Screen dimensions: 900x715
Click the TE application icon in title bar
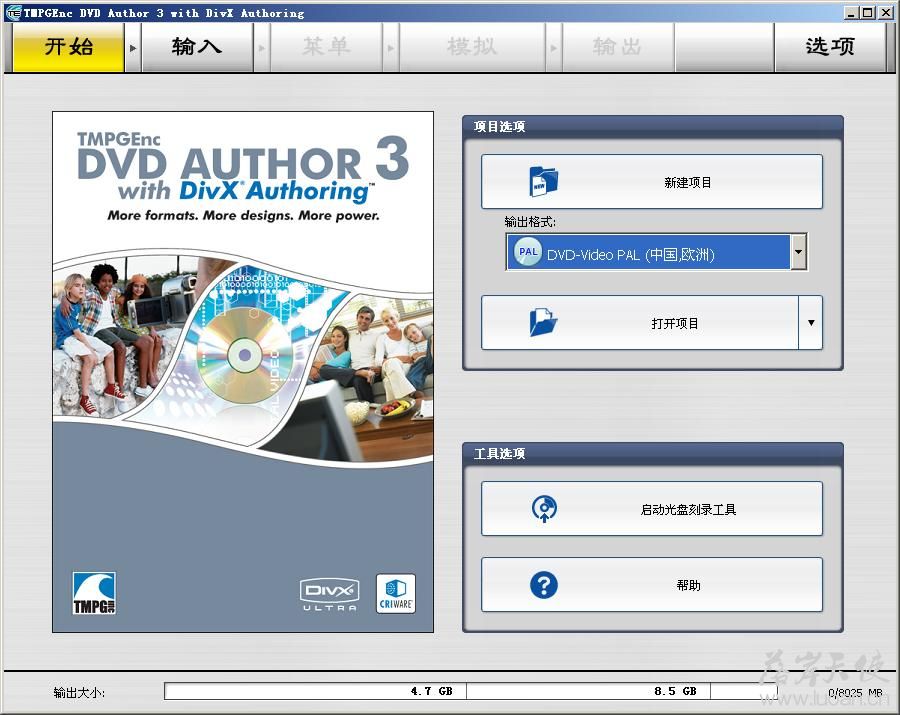click(14, 13)
